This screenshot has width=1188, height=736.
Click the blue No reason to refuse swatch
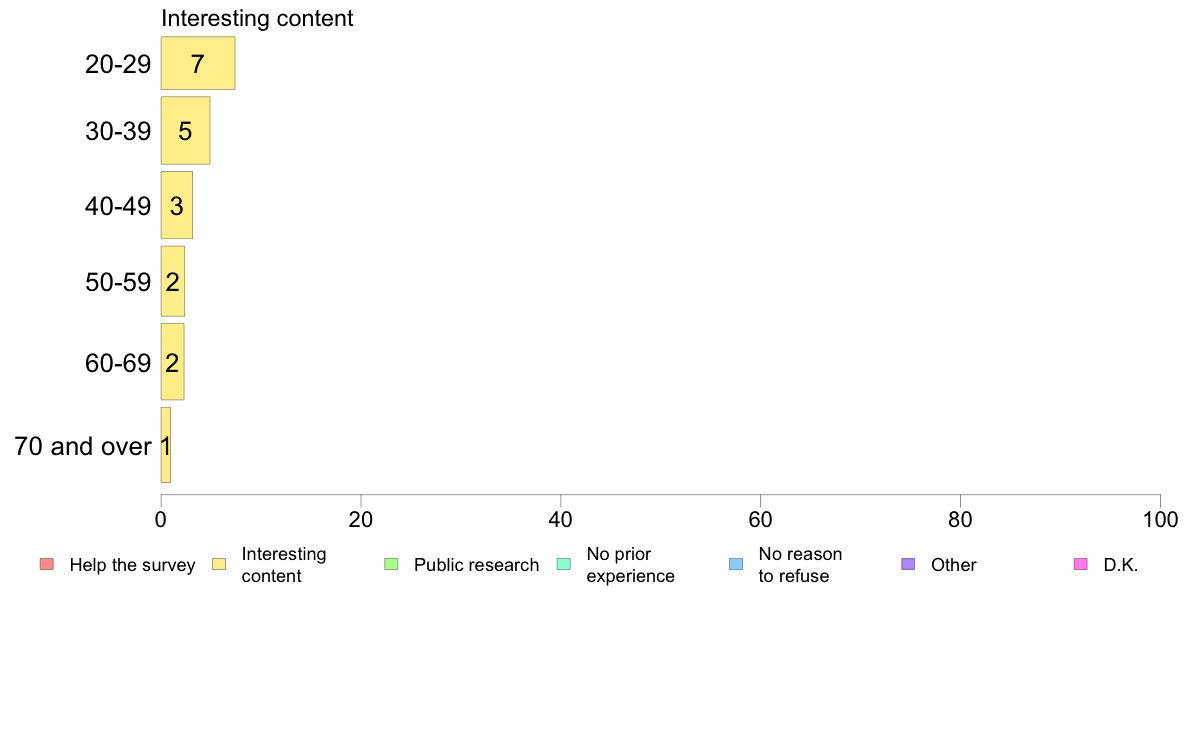click(736, 564)
